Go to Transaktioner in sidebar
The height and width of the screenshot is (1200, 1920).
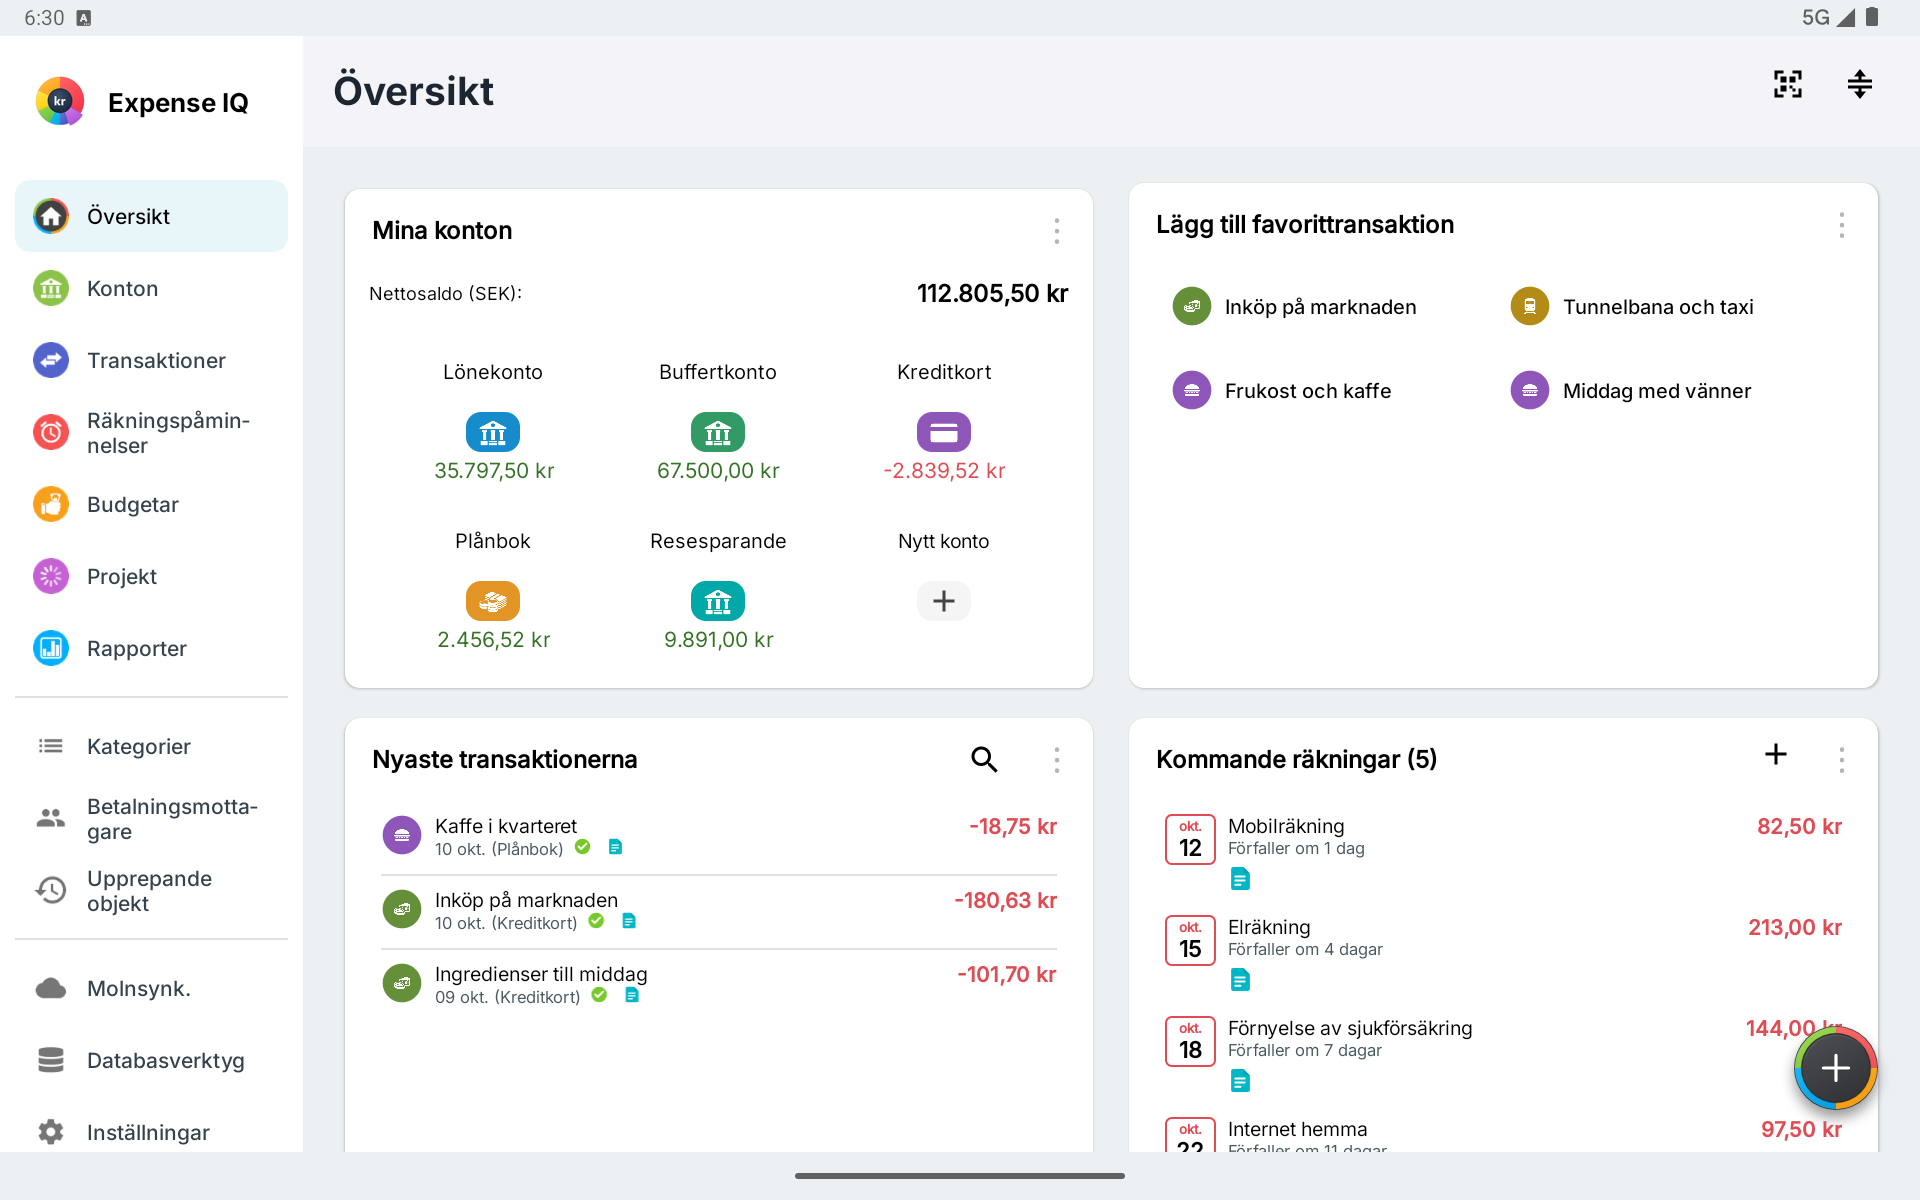(x=151, y=360)
